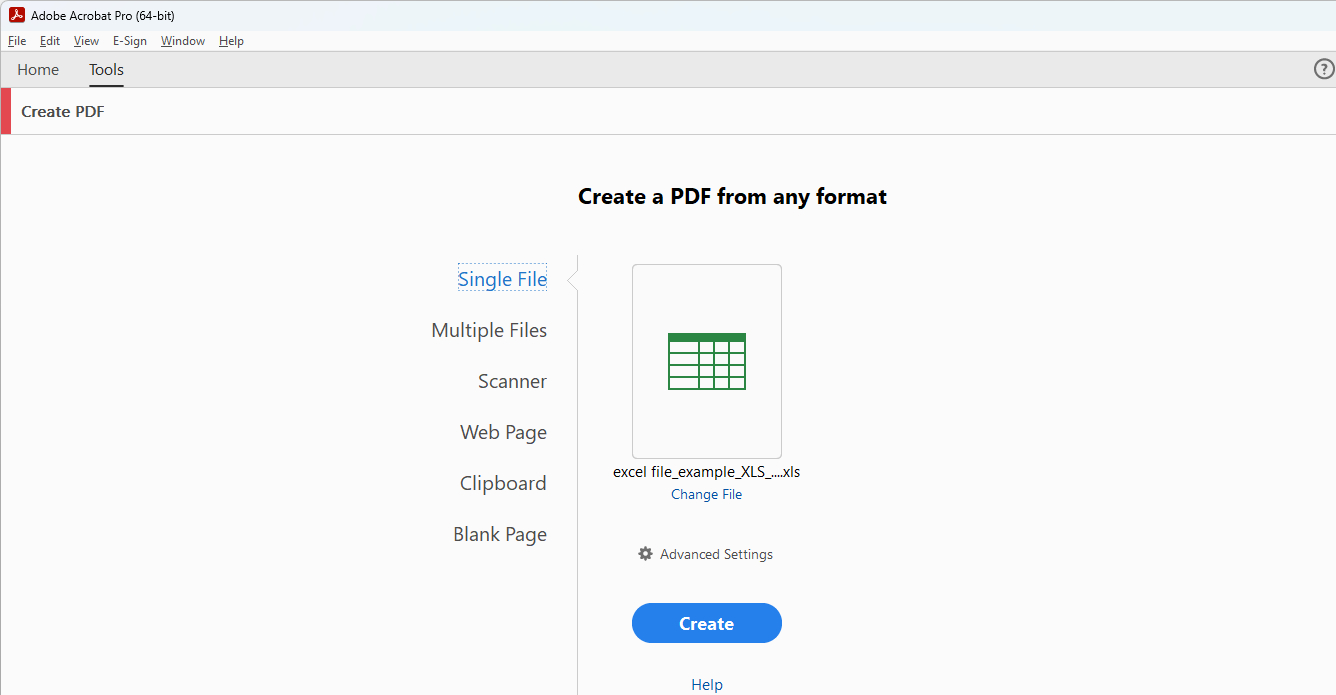Open the E-Sign menu
1336x695 pixels.
[130, 41]
